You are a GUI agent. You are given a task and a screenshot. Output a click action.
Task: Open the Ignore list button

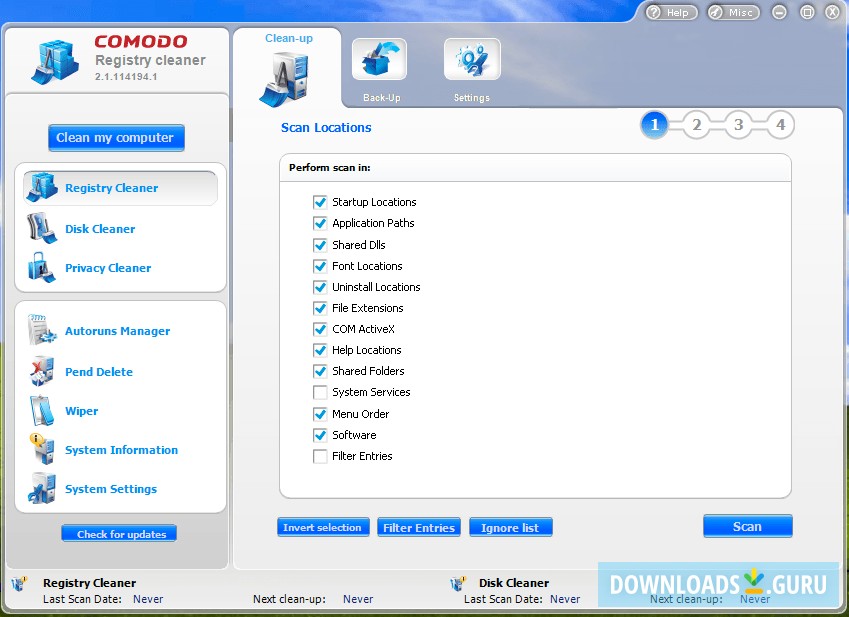click(511, 527)
